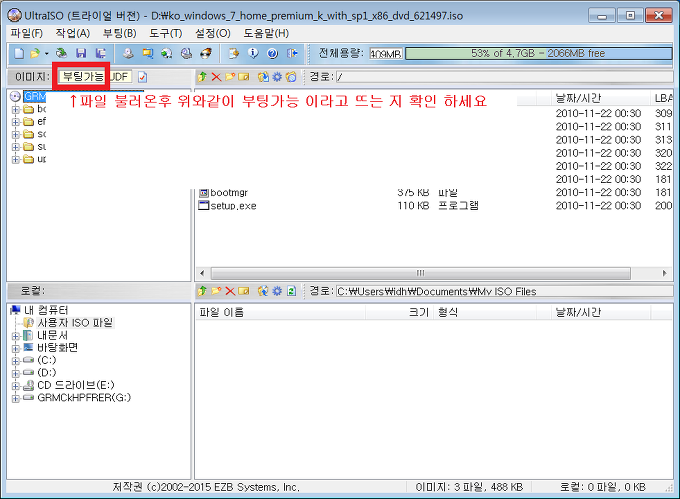Click the New blank document toolbar icon

pyautogui.click(x=19, y=53)
